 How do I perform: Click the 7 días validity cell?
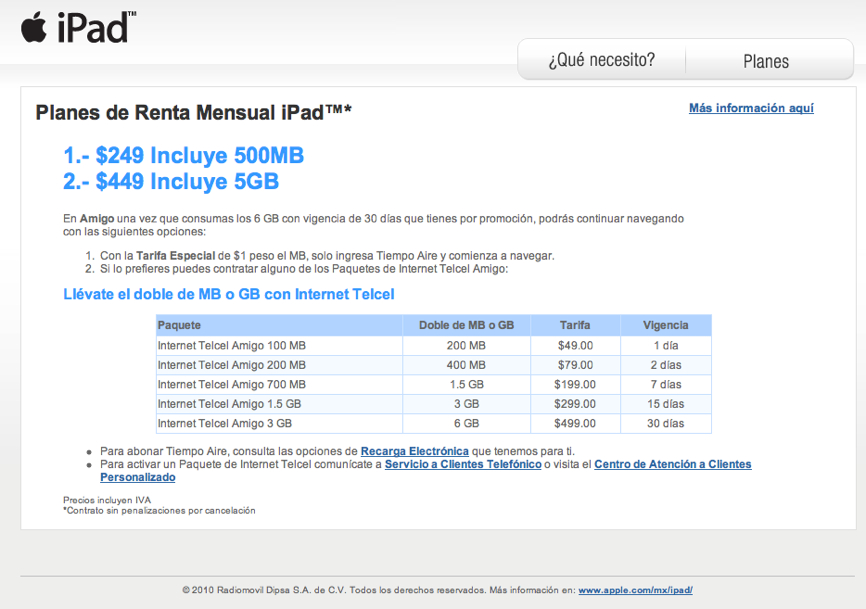click(666, 384)
